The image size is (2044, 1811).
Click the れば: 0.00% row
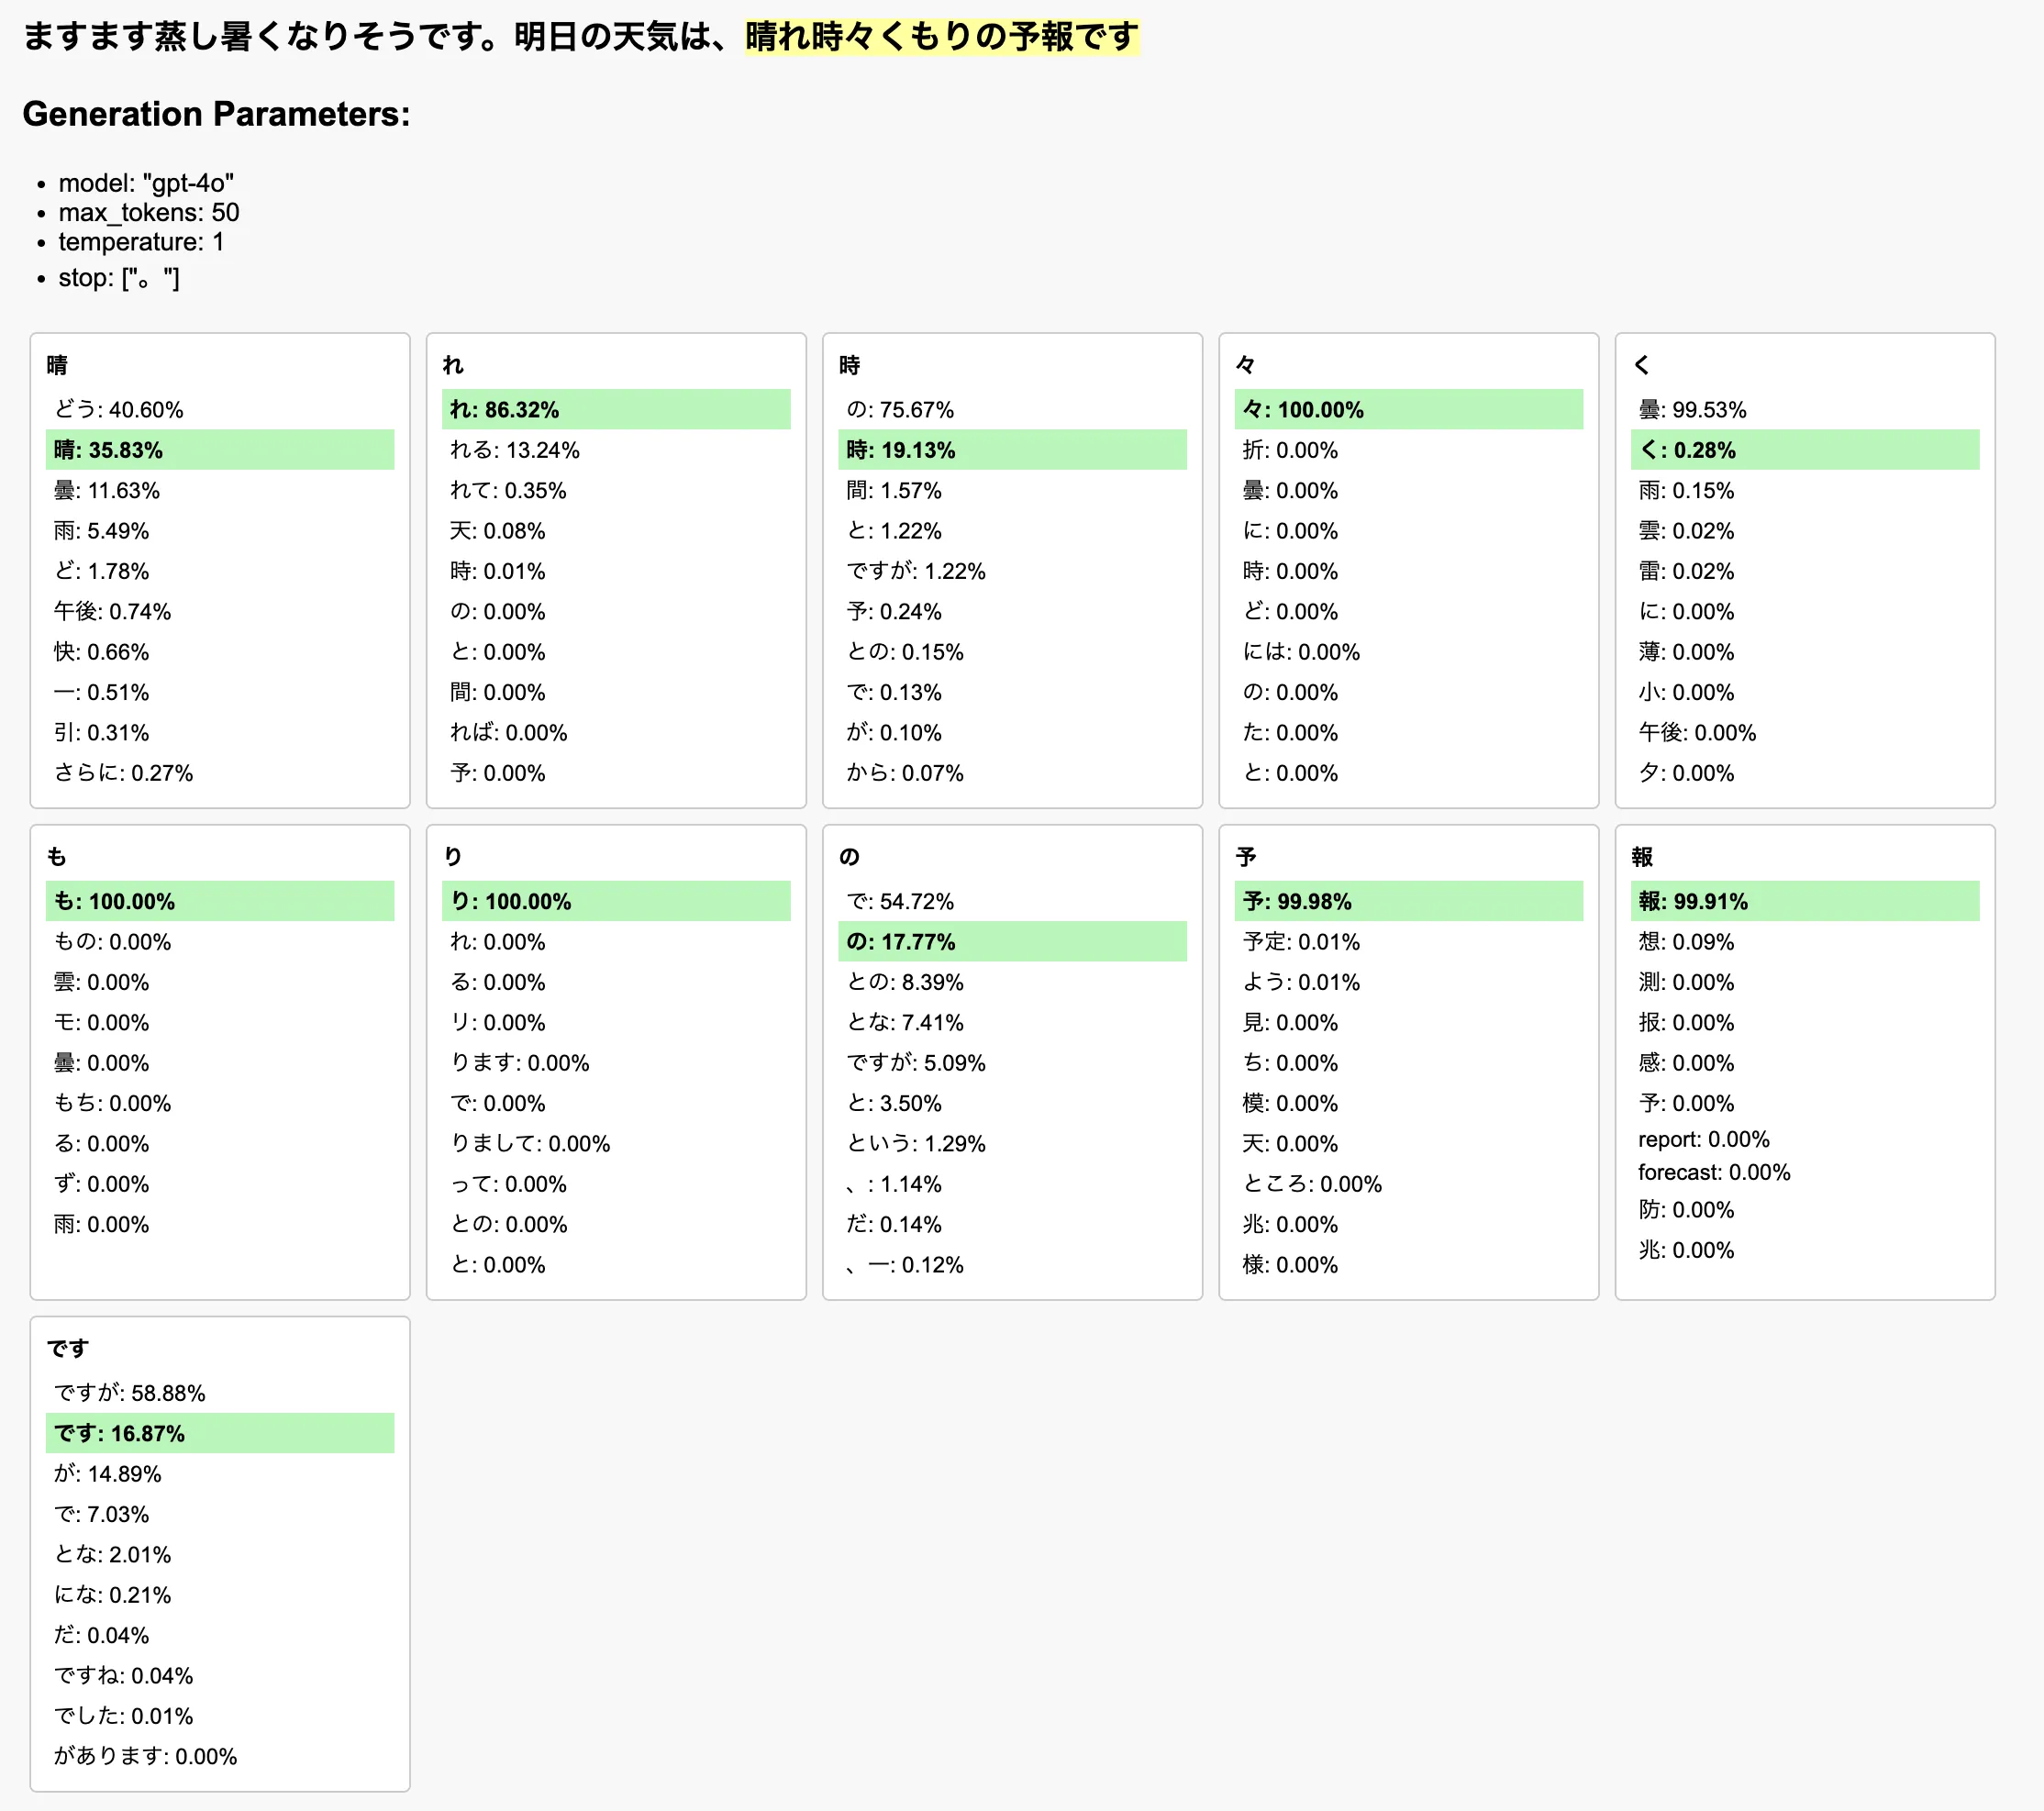616,732
